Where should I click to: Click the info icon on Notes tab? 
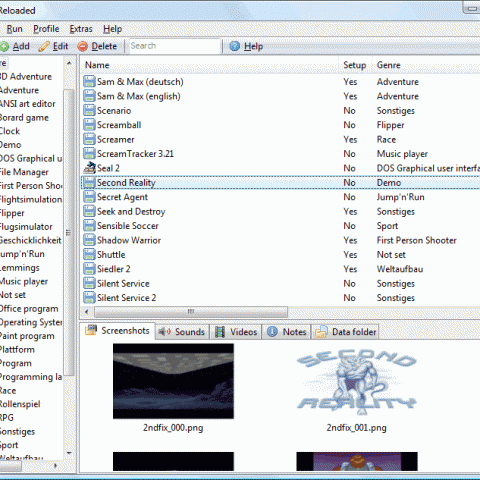pyautogui.click(x=272, y=332)
